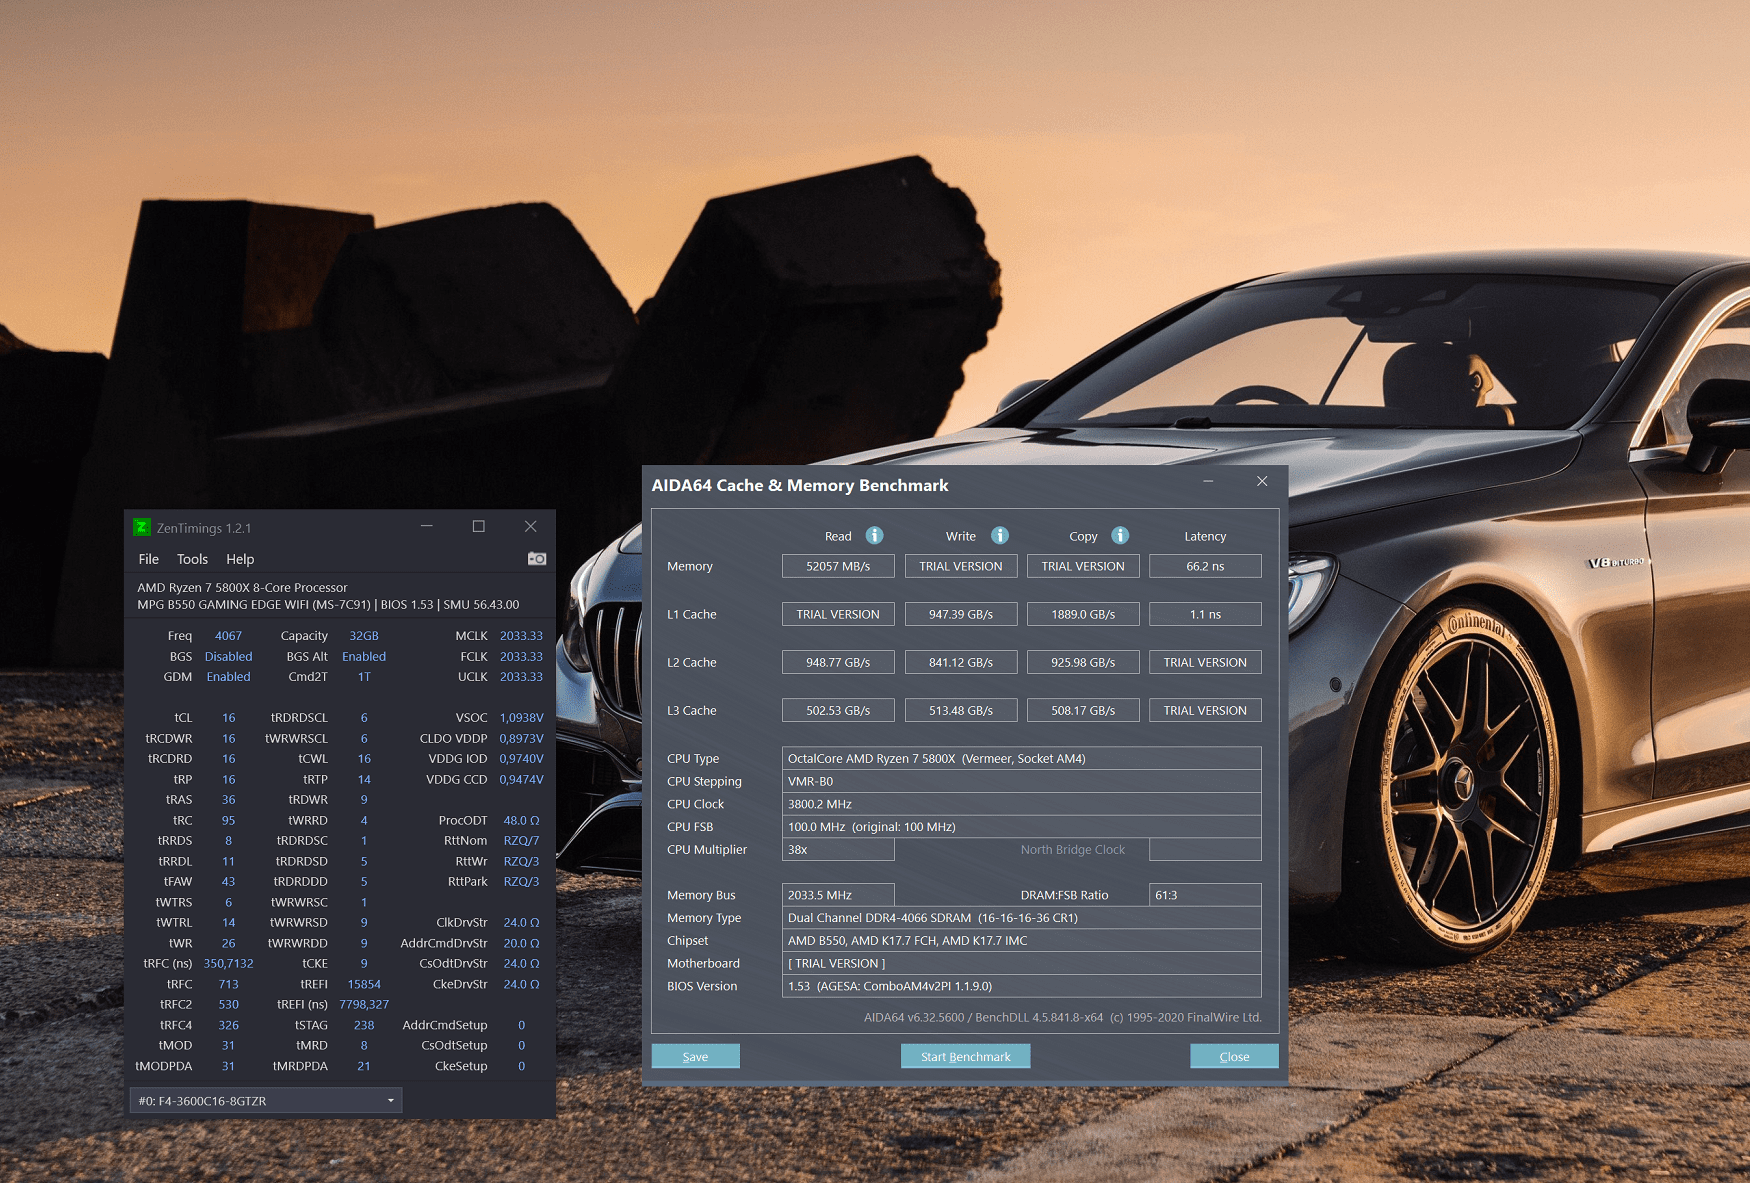The image size is (1750, 1183).
Task: Click the tRFC (ns) value 350,7132
Action: [x=228, y=964]
